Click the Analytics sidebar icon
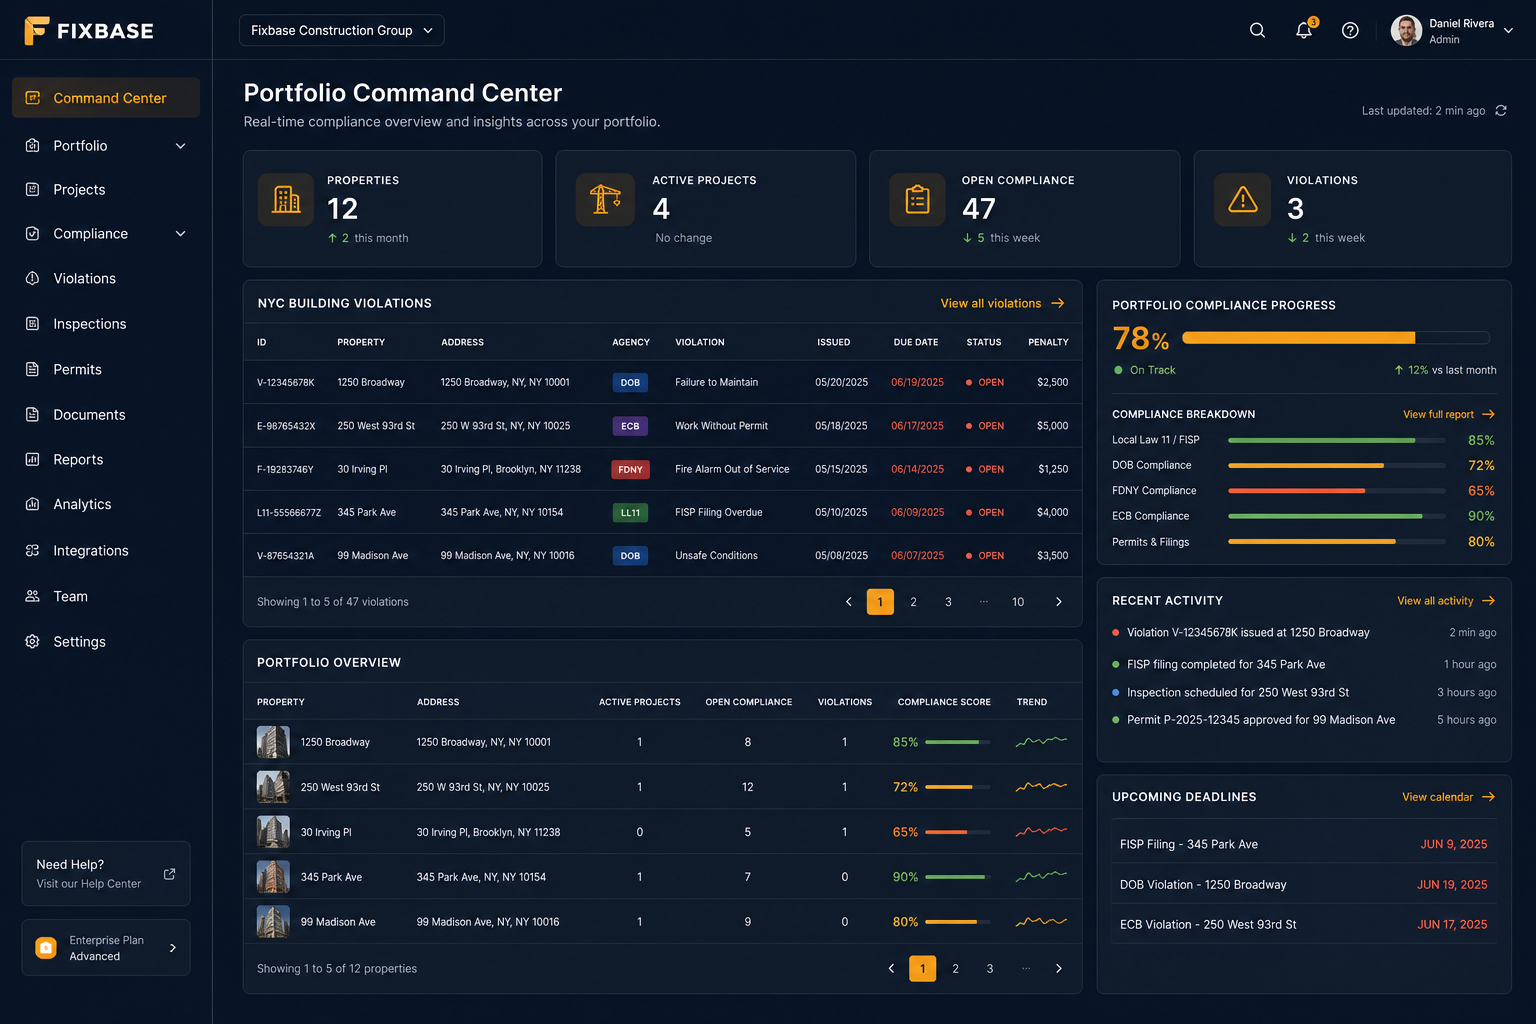Viewport: 1536px width, 1024px height. point(33,504)
